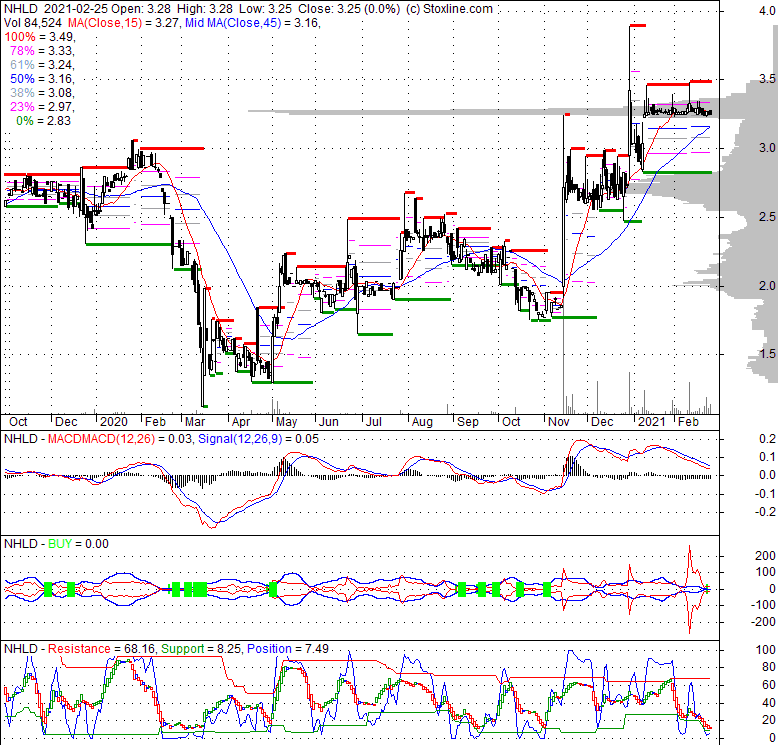Click the 'Apr' month label on time axis

coord(241,422)
